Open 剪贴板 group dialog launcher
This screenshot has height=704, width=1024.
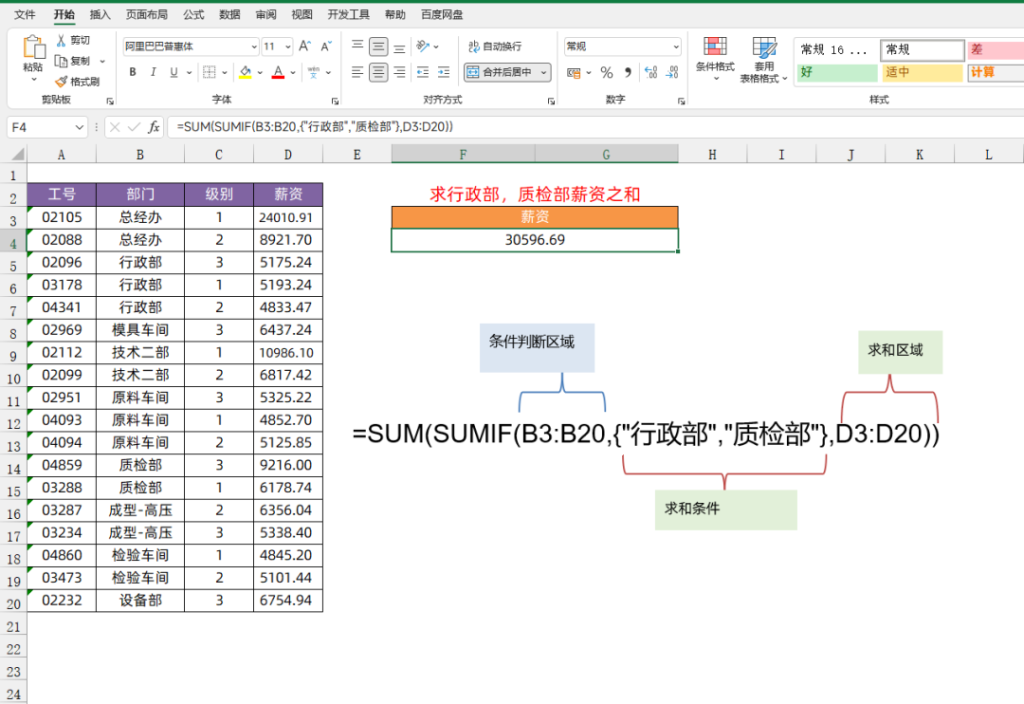pyautogui.click(x=110, y=101)
